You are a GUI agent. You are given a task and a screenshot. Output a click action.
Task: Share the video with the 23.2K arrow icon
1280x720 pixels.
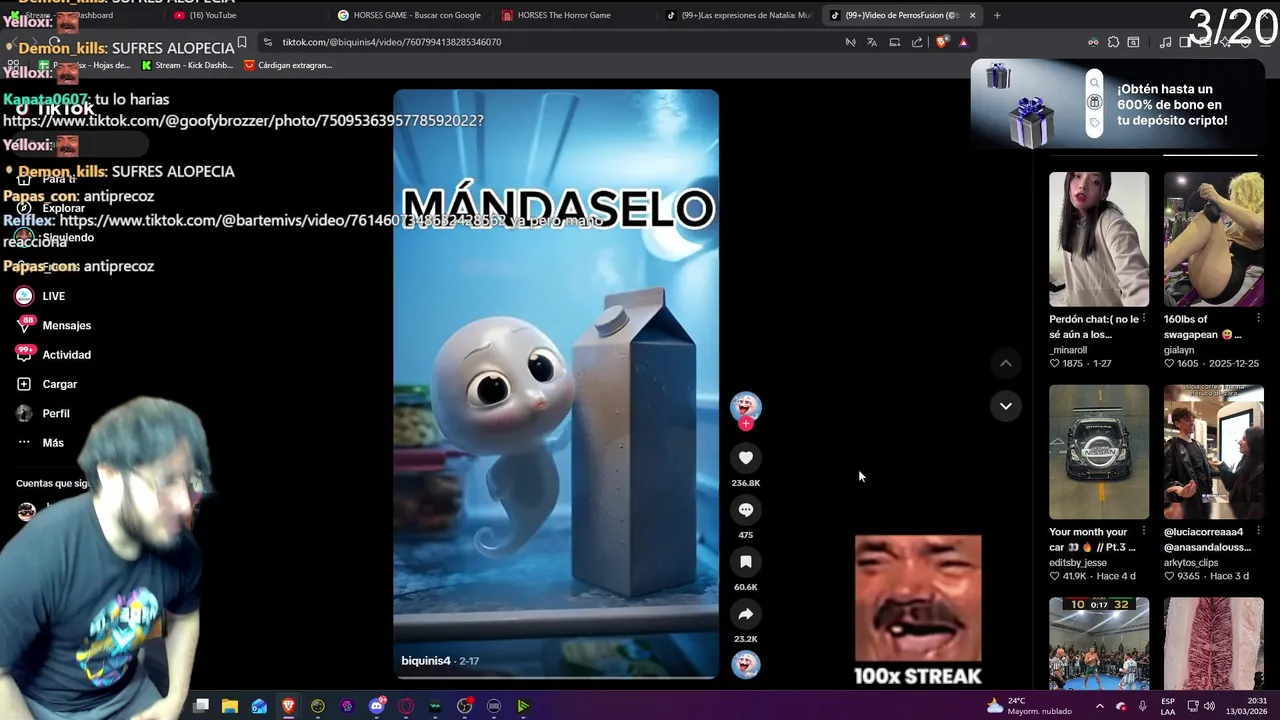pyautogui.click(x=745, y=614)
